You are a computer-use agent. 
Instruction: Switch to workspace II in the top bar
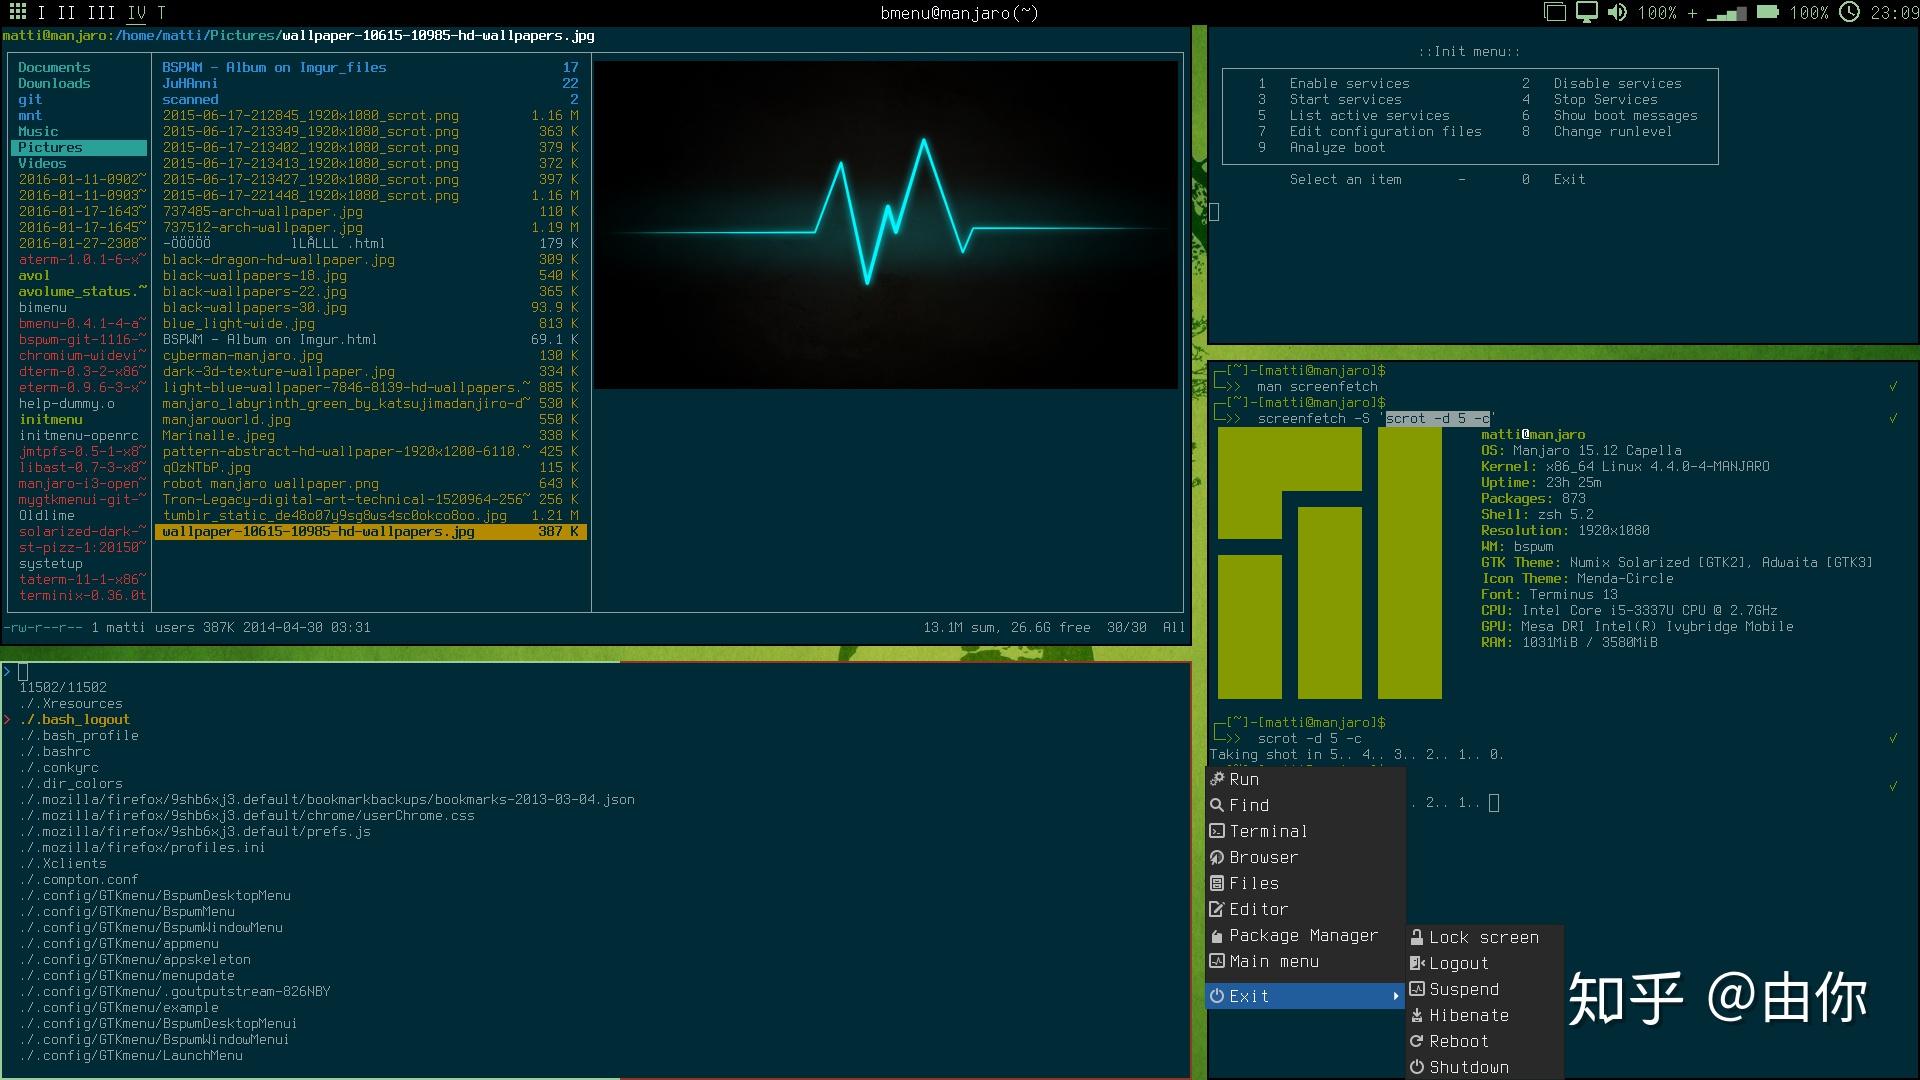[66, 13]
